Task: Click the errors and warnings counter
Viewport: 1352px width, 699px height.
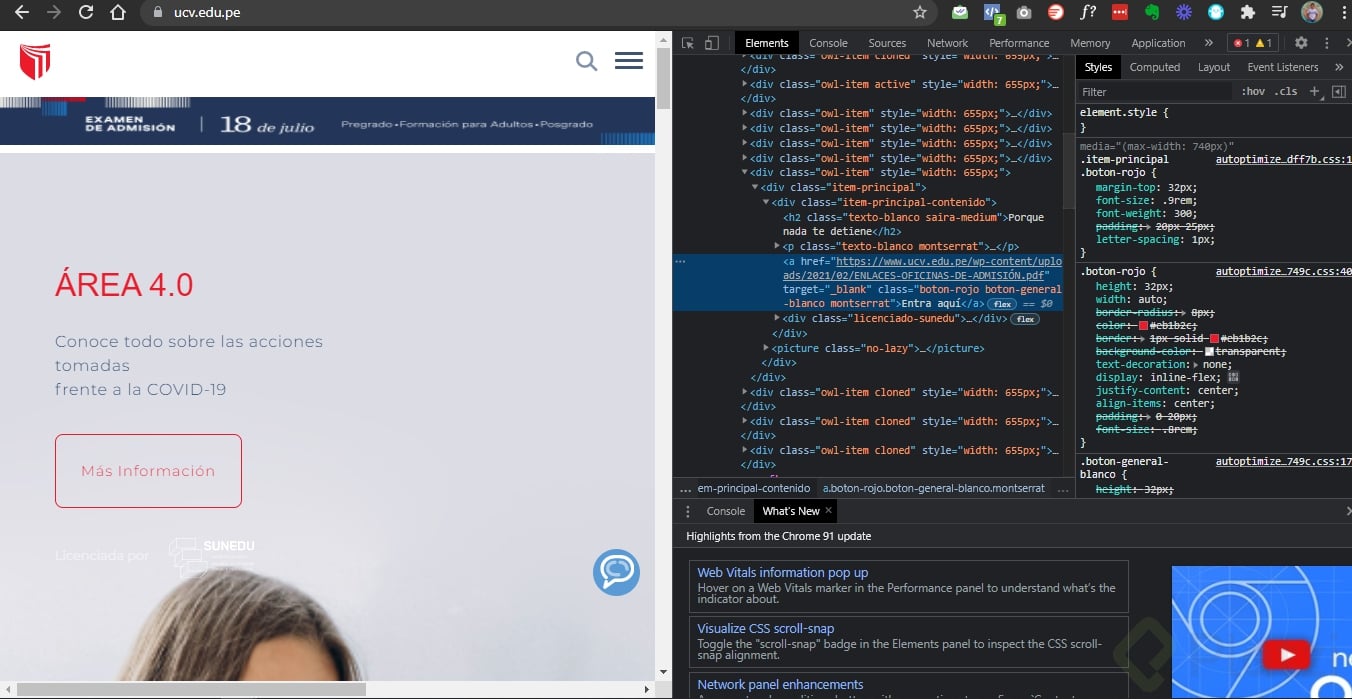Action: (1252, 43)
